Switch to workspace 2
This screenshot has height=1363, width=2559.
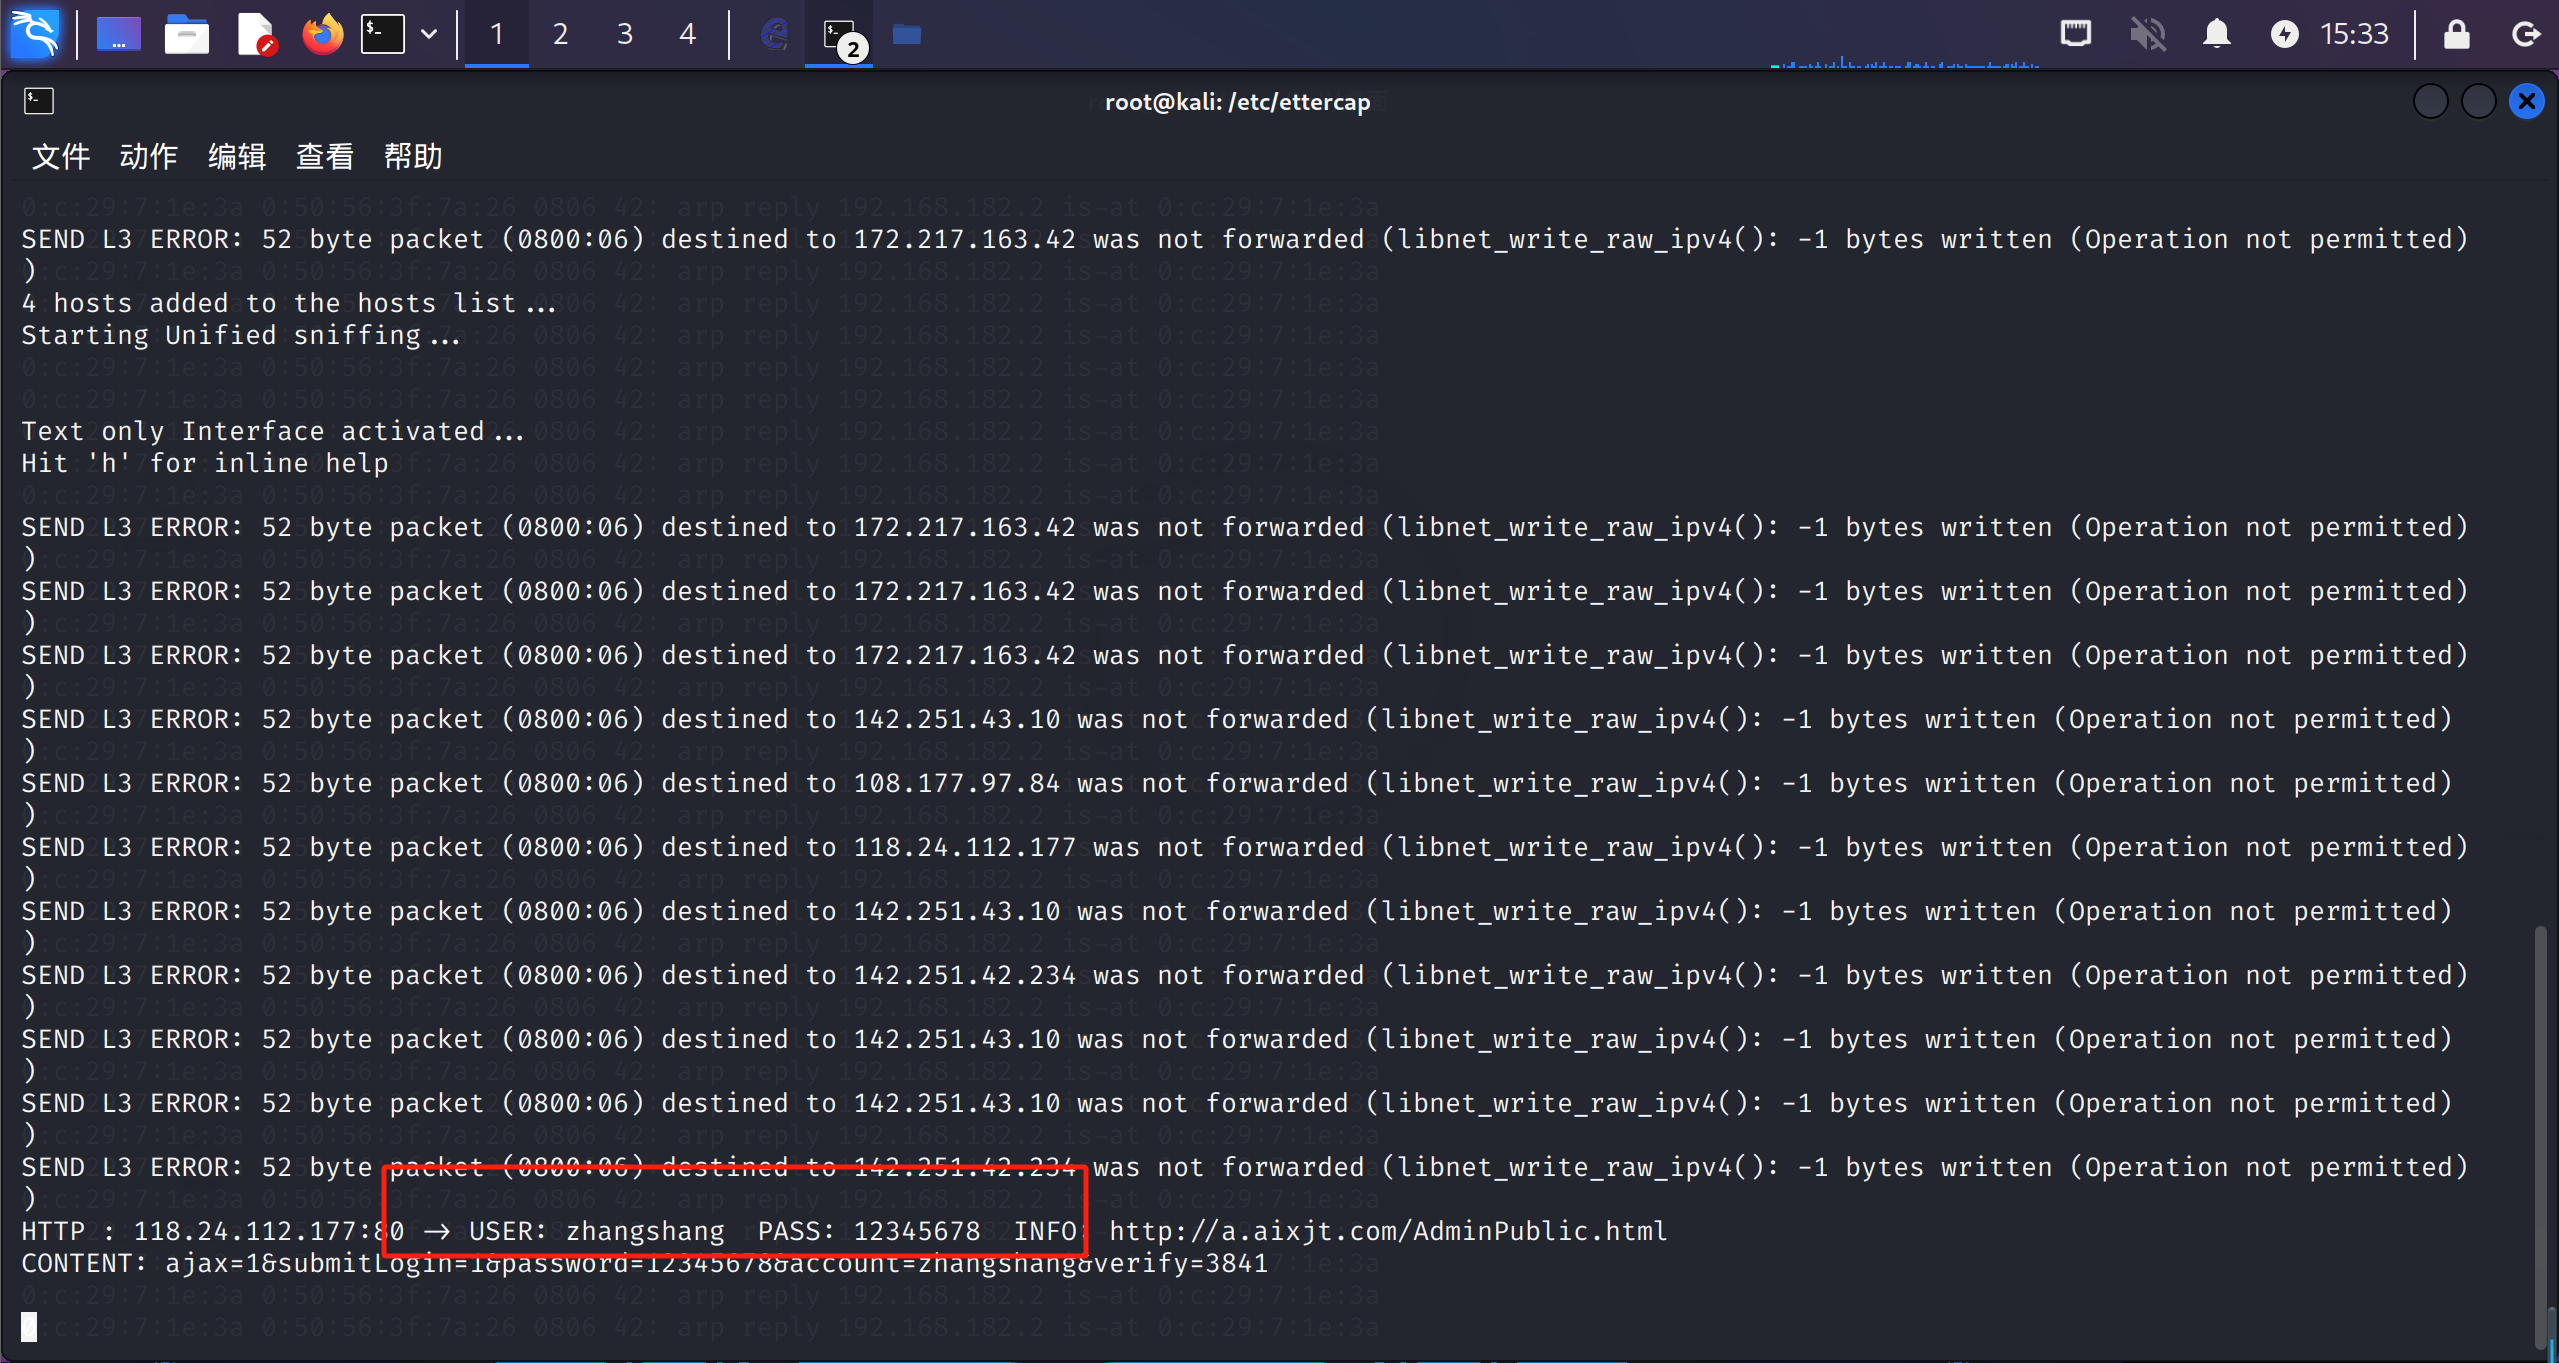[x=560, y=34]
